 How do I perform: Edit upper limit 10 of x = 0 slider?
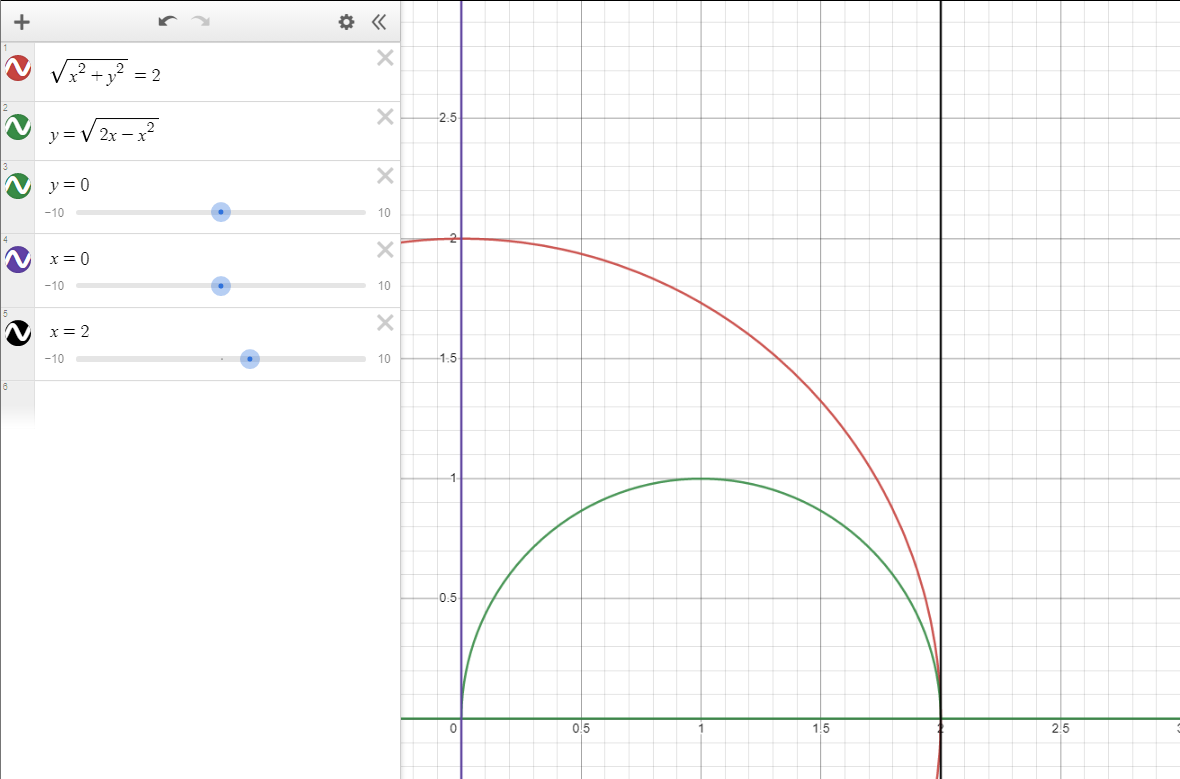point(385,286)
